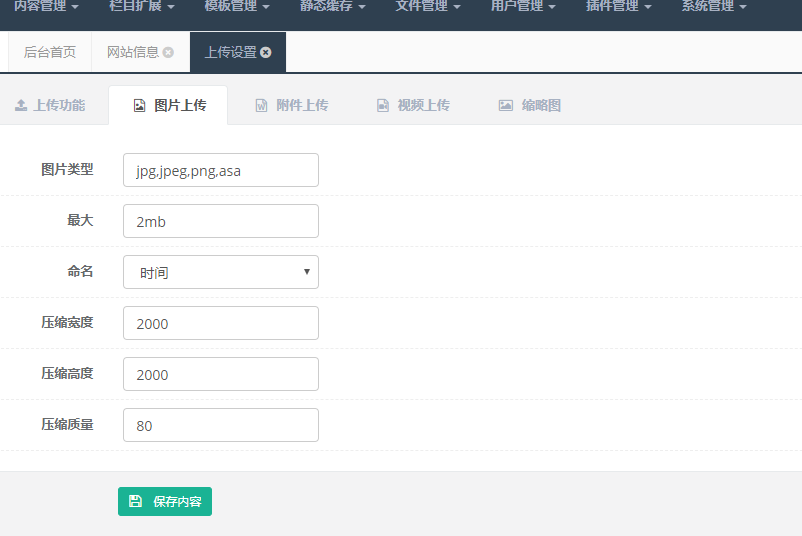Click the document icon beside 附件上传

tap(261, 105)
